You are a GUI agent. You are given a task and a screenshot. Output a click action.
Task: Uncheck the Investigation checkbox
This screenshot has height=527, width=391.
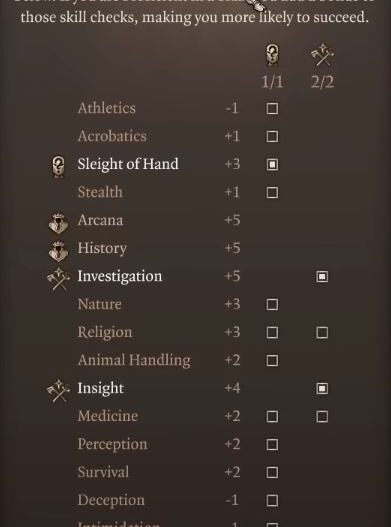[x=322, y=276]
